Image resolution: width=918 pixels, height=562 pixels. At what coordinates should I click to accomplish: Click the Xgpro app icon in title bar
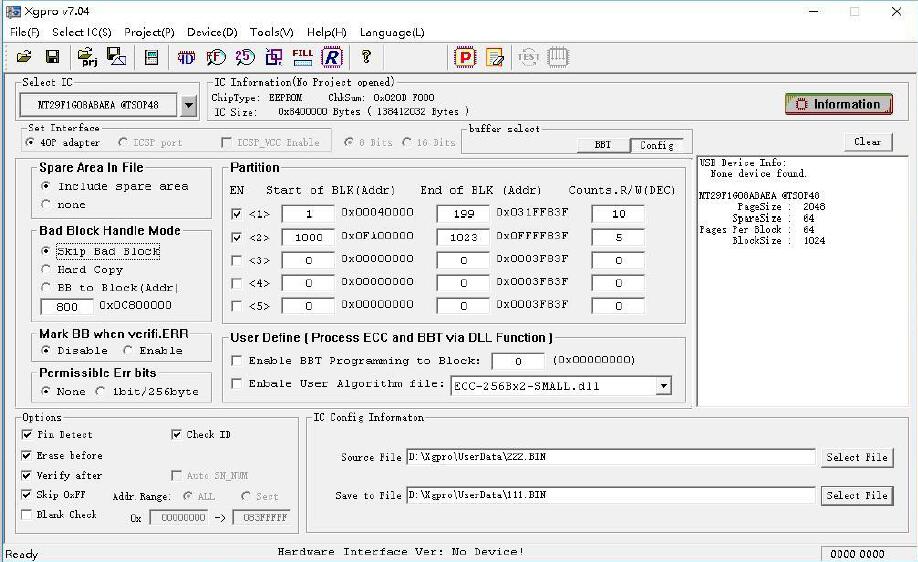click(13, 11)
